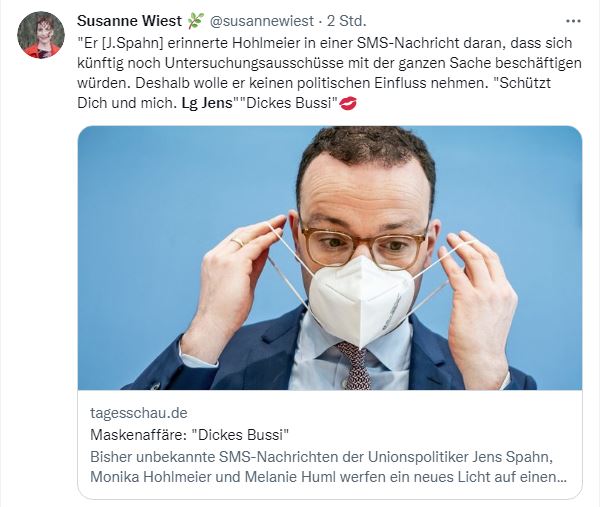Viewport: 602px width, 507px height.
Task: Click the gold ring on the hand
Action: [x=237, y=242]
